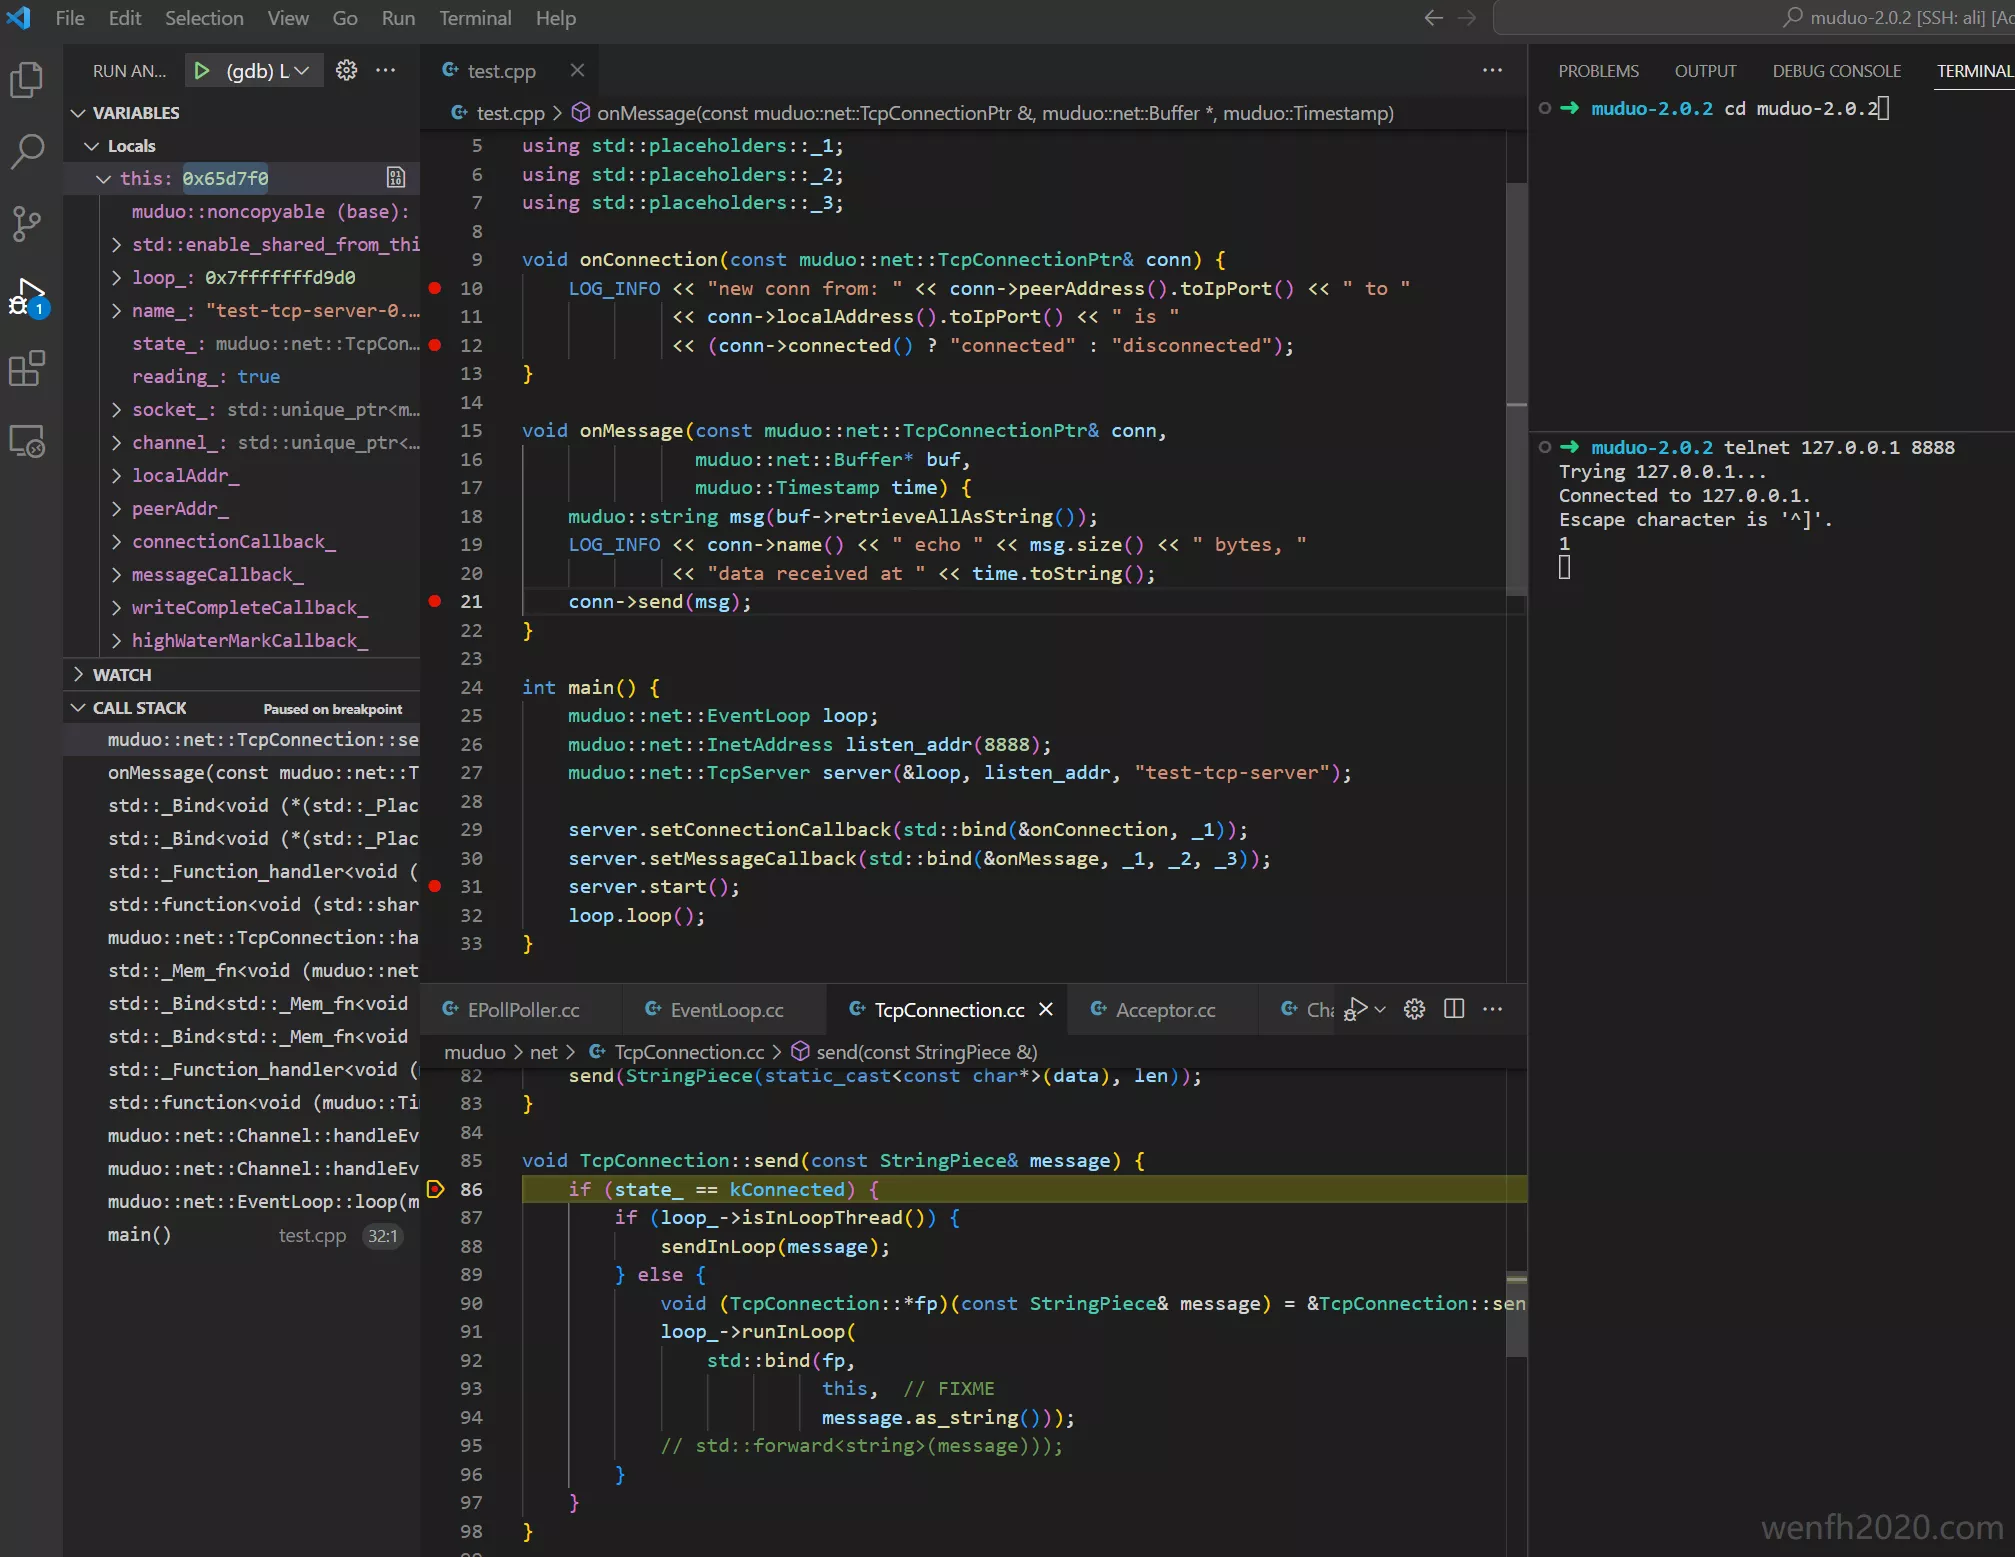Open the Extensions view icon
The image size is (2015, 1557).
[27, 369]
